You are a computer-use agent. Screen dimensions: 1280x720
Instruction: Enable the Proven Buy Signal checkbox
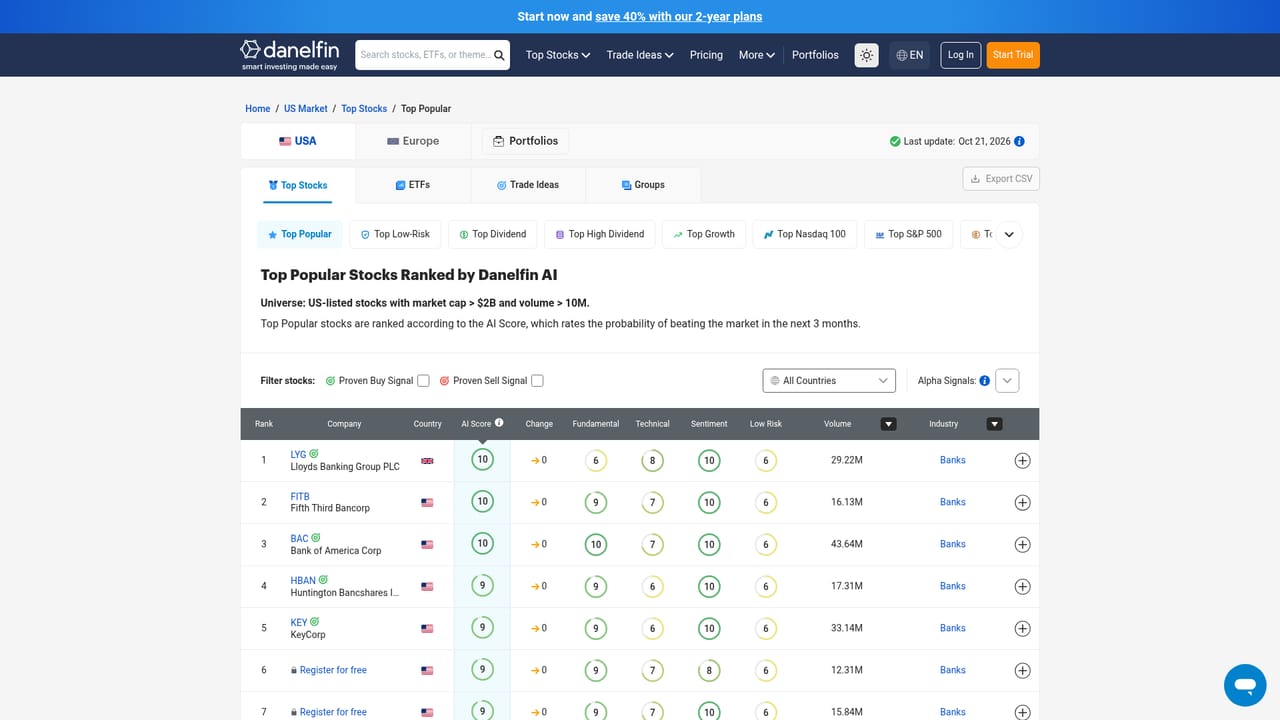click(x=423, y=381)
